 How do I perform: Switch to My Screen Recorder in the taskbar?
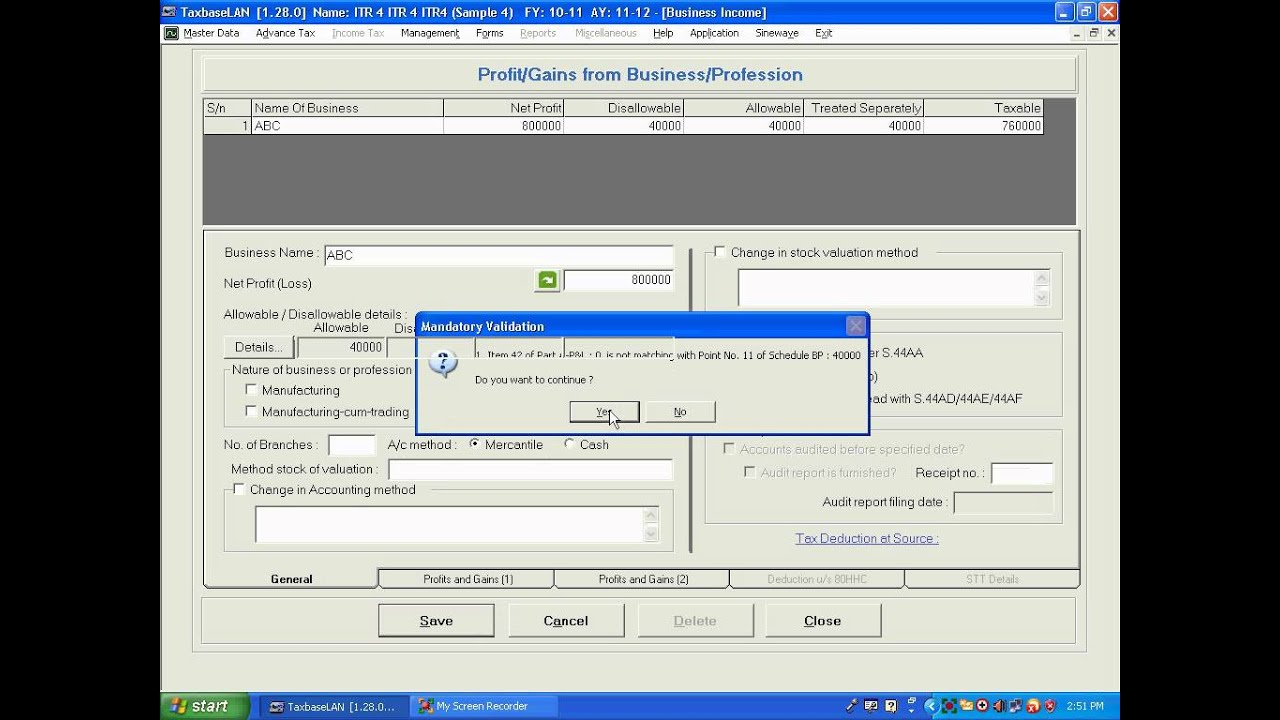484,706
